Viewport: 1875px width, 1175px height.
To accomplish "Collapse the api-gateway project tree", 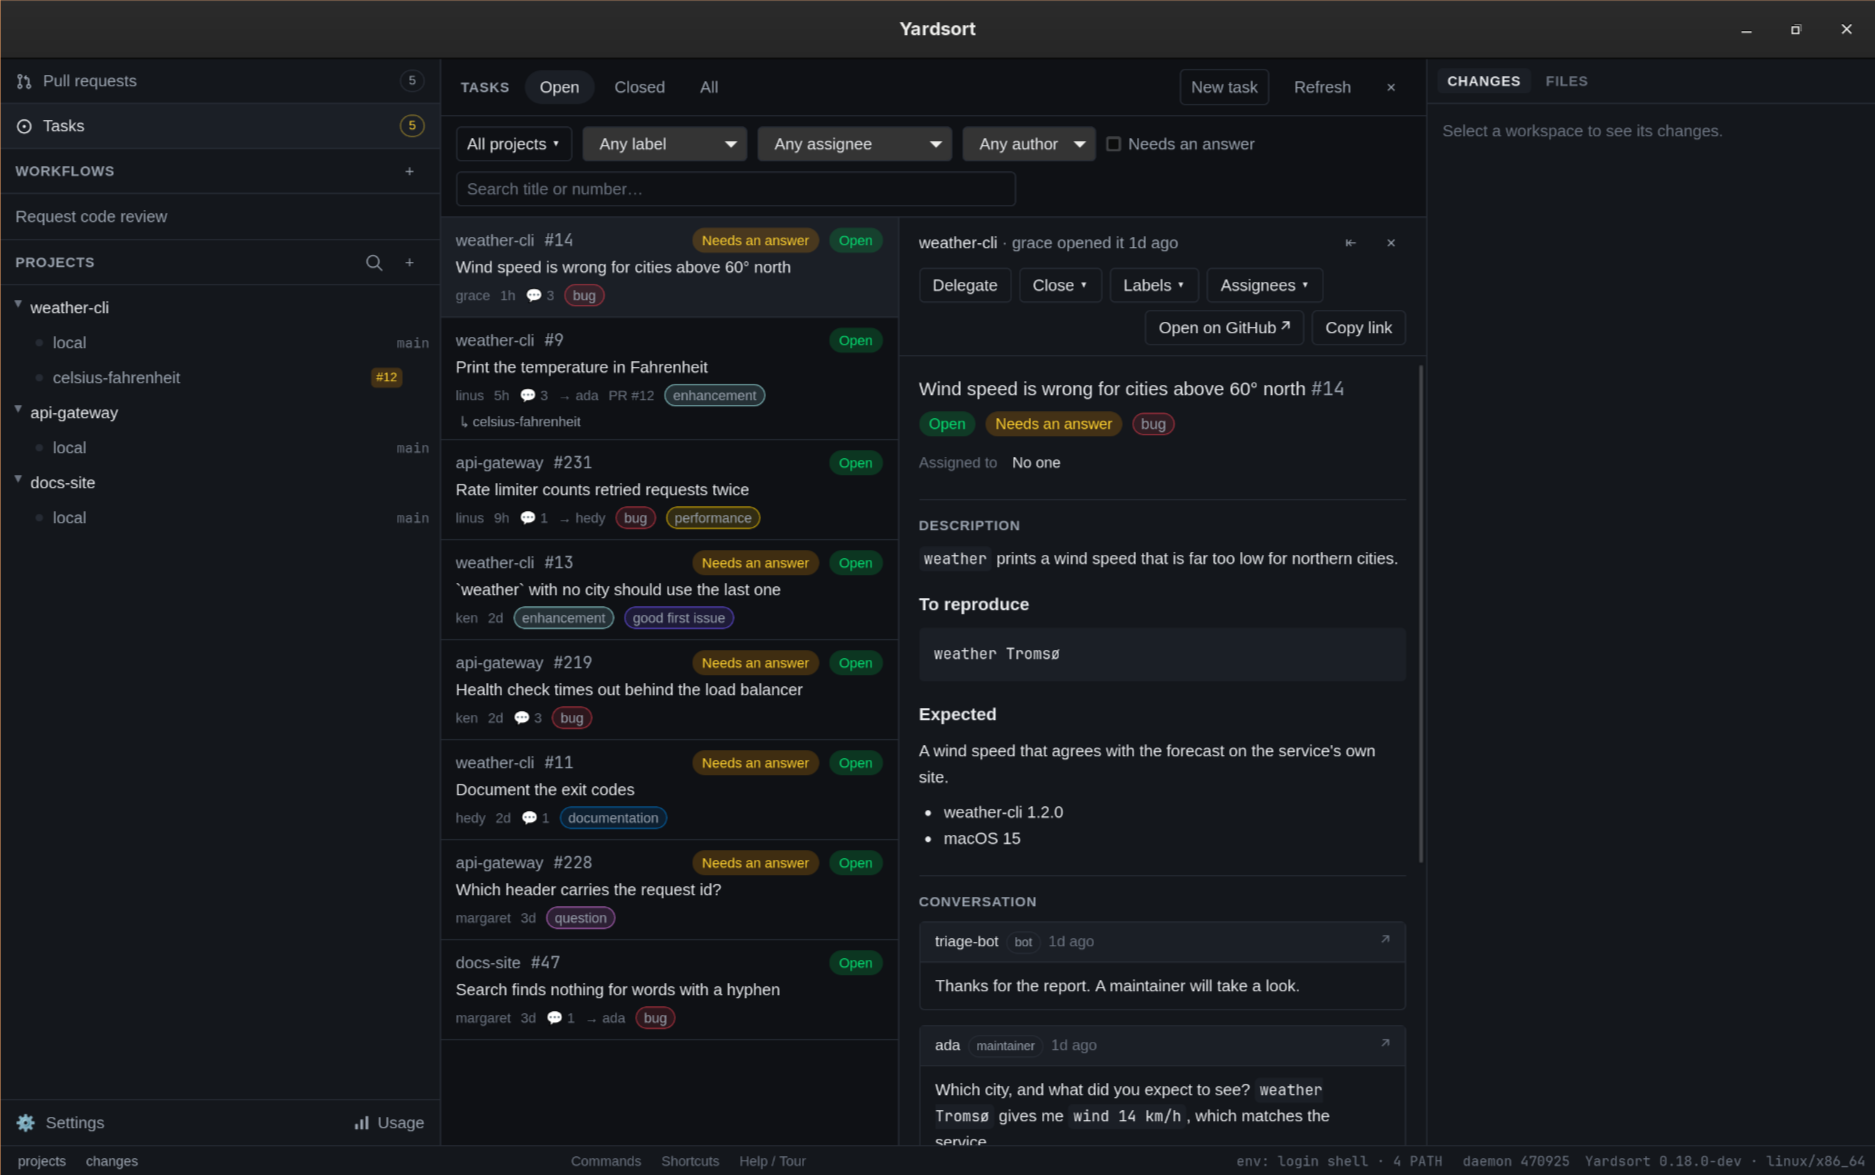I will point(18,411).
